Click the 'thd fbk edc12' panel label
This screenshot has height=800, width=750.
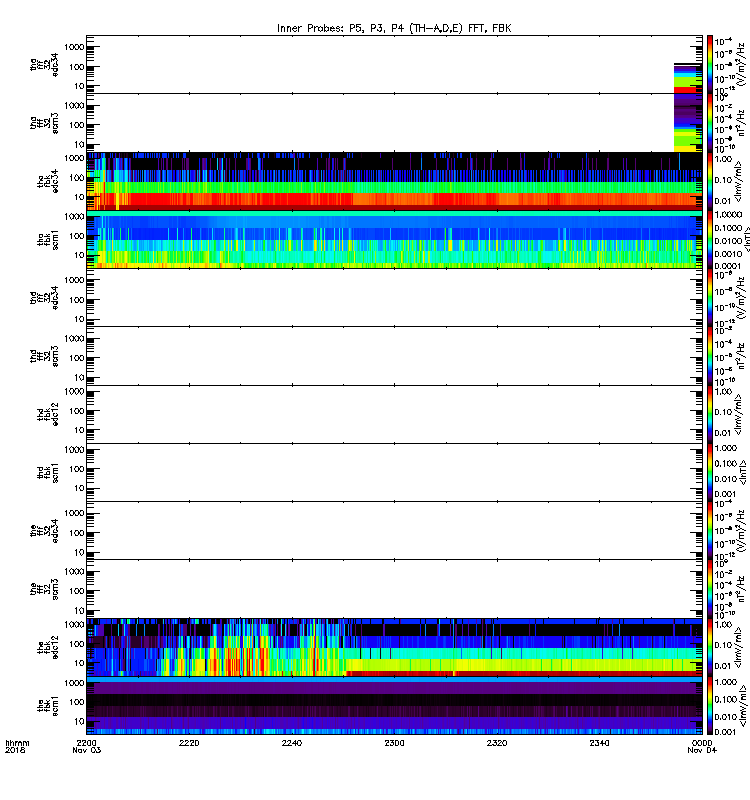pyautogui.click(x=48, y=414)
